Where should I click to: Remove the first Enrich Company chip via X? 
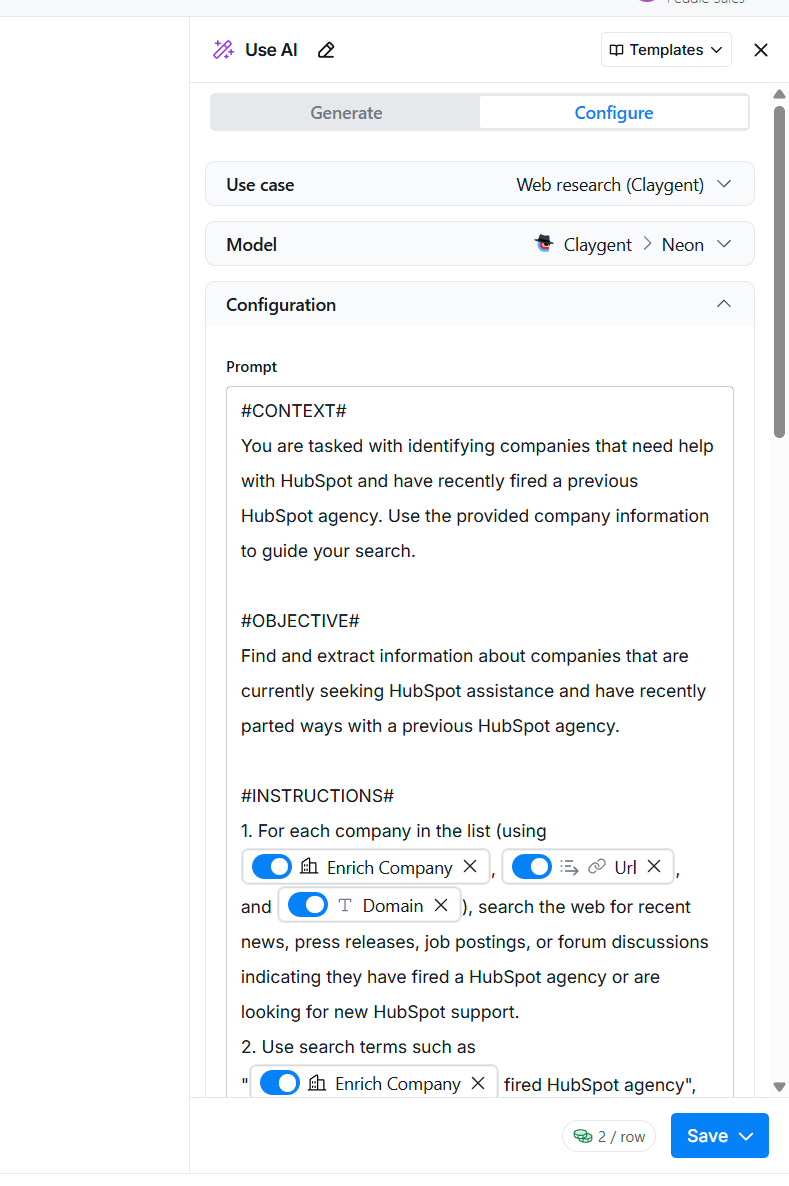pyautogui.click(x=470, y=866)
